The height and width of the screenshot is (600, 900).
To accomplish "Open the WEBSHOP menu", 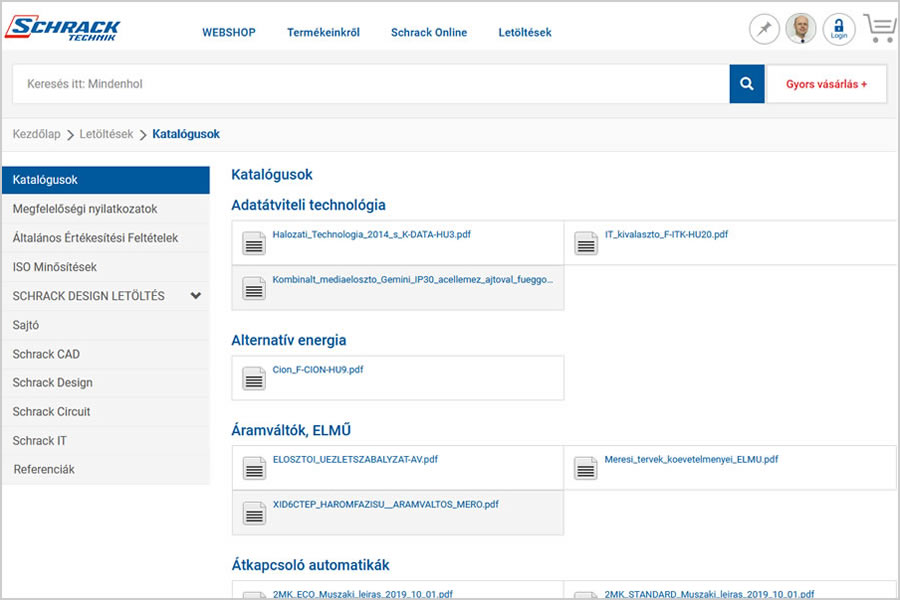I will pyautogui.click(x=228, y=33).
